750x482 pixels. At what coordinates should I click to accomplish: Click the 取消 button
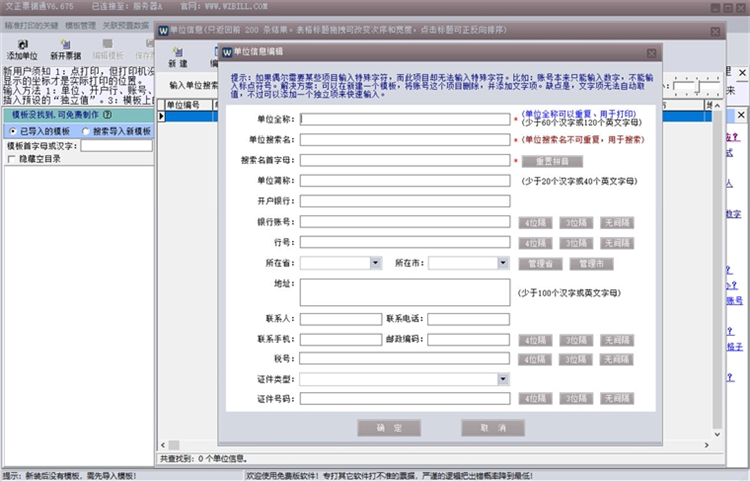coord(493,427)
